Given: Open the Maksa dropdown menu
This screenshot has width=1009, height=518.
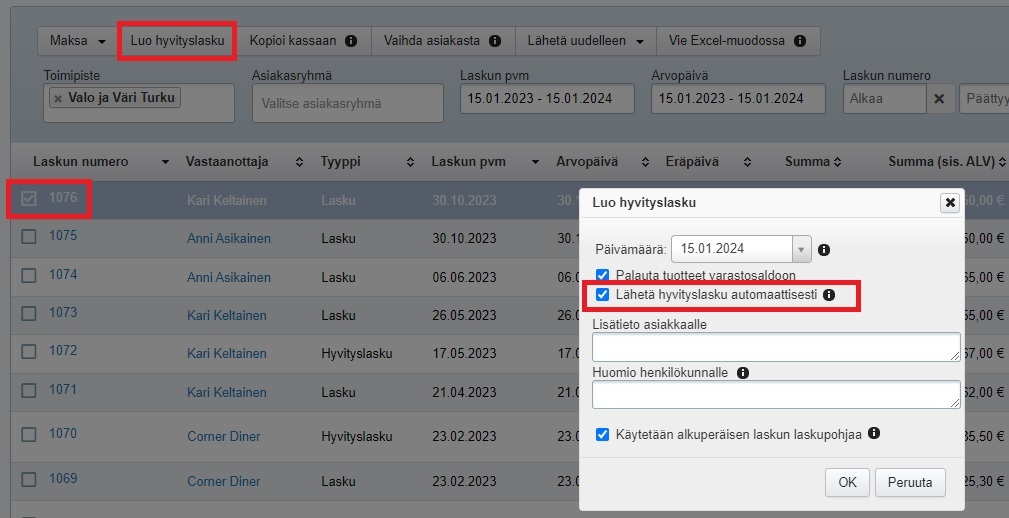Looking at the screenshot, I should click(77, 41).
